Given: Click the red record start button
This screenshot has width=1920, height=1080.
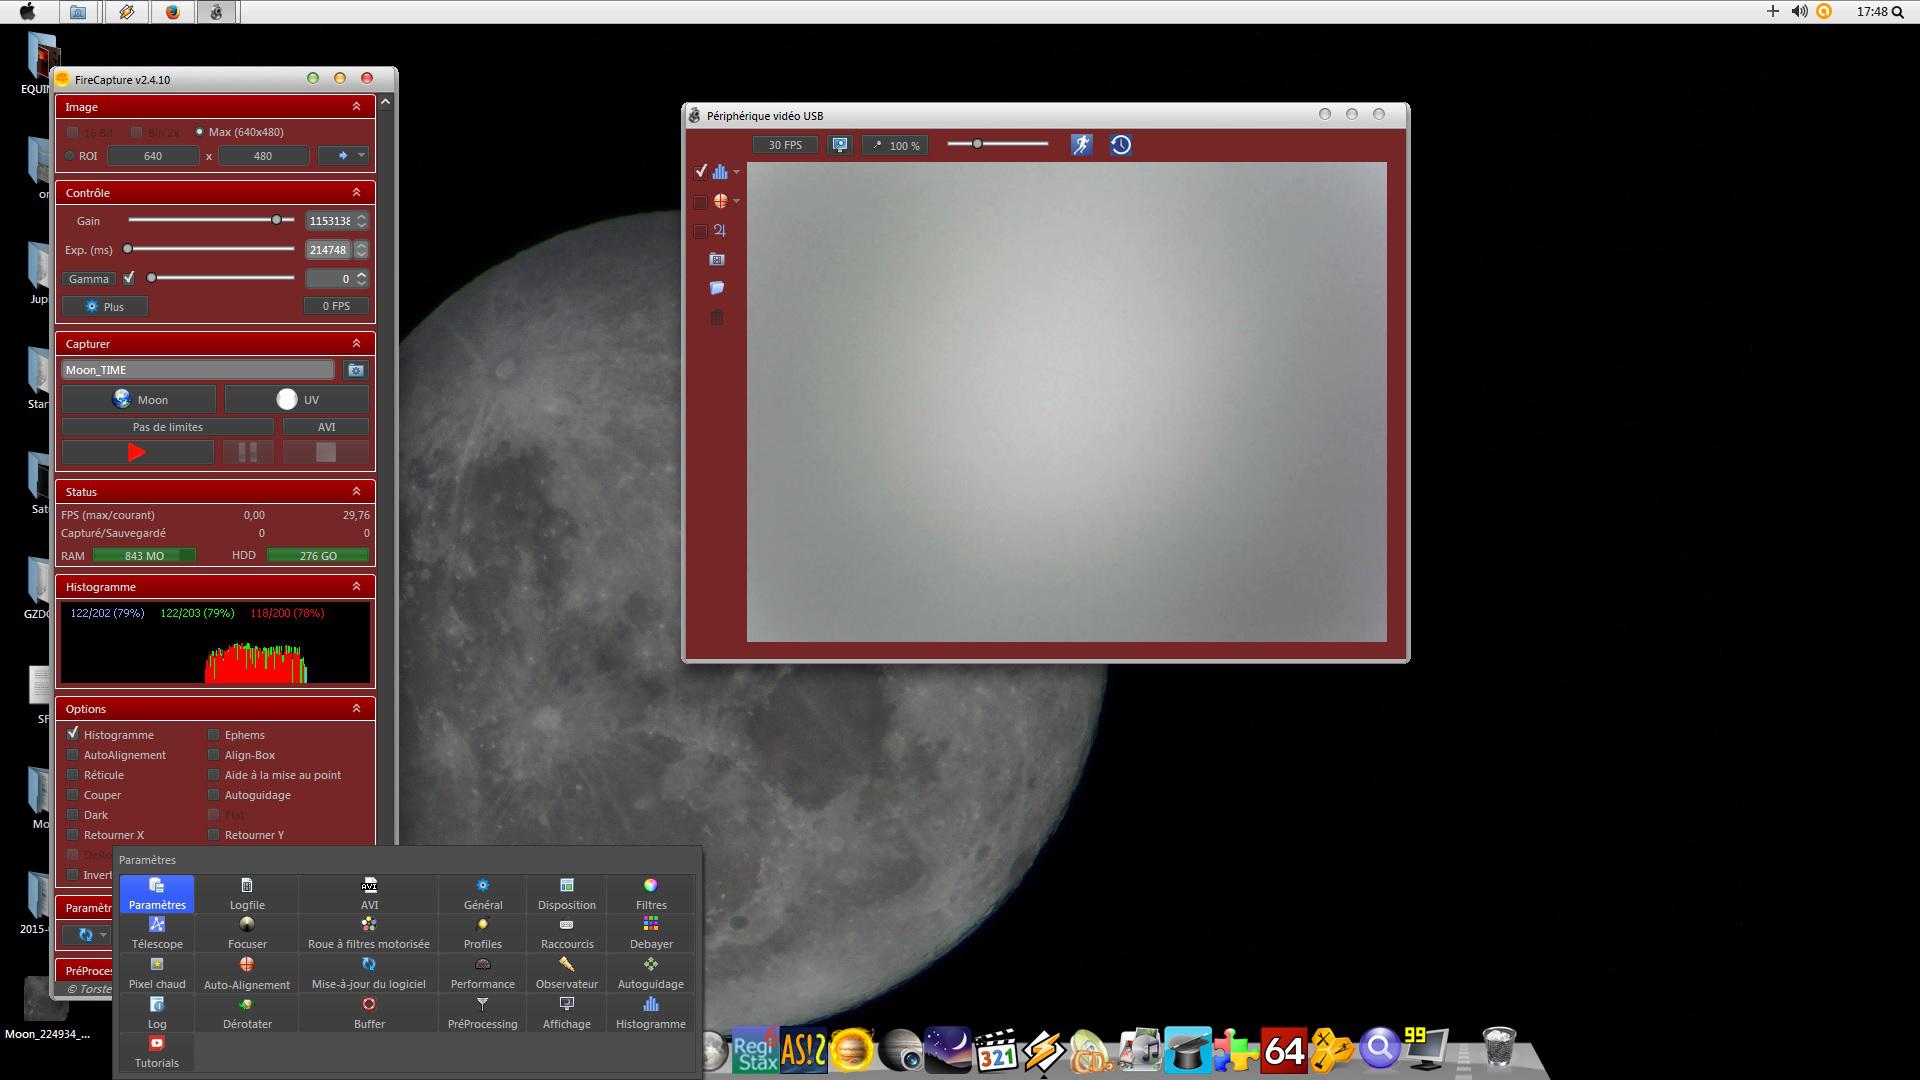Looking at the screenshot, I should (137, 453).
